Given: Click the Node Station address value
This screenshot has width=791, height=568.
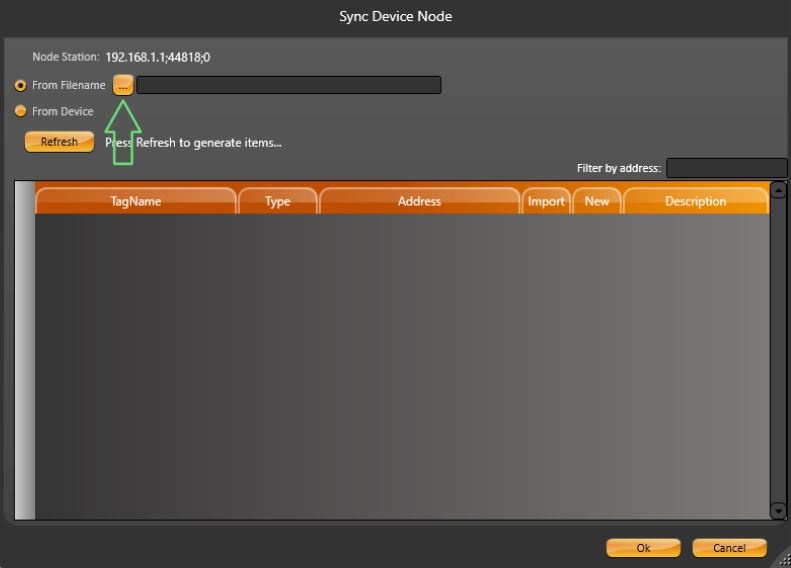Looking at the screenshot, I should coord(157,58).
